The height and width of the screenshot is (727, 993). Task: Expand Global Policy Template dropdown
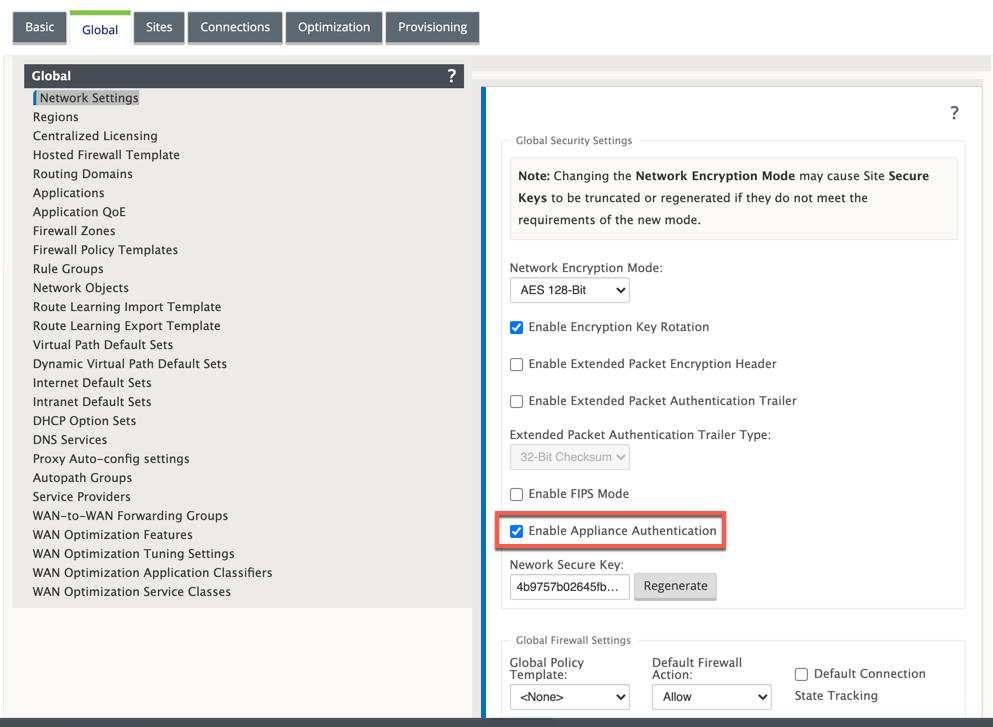pyautogui.click(x=570, y=697)
